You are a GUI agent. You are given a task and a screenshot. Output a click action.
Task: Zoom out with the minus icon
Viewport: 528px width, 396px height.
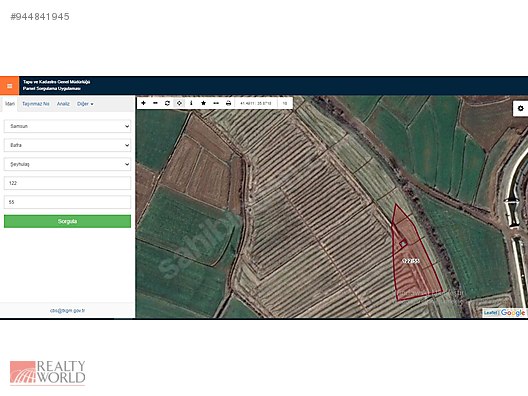pyautogui.click(x=155, y=103)
